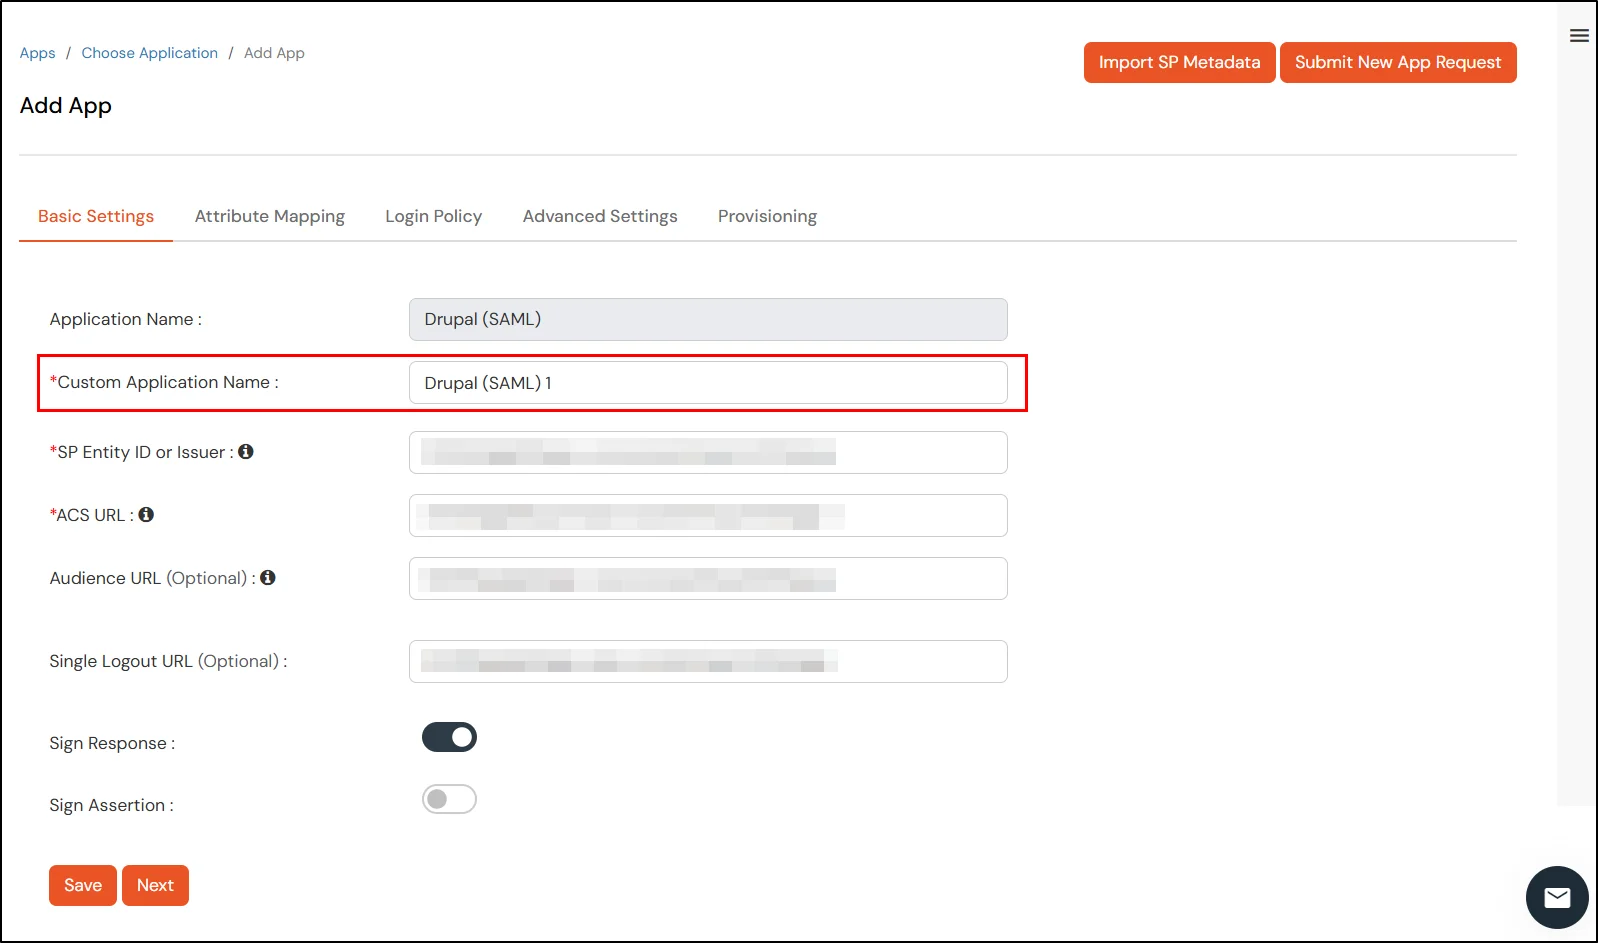
Task: Click the Single Logout URL (Optional) label
Action: click(168, 661)
